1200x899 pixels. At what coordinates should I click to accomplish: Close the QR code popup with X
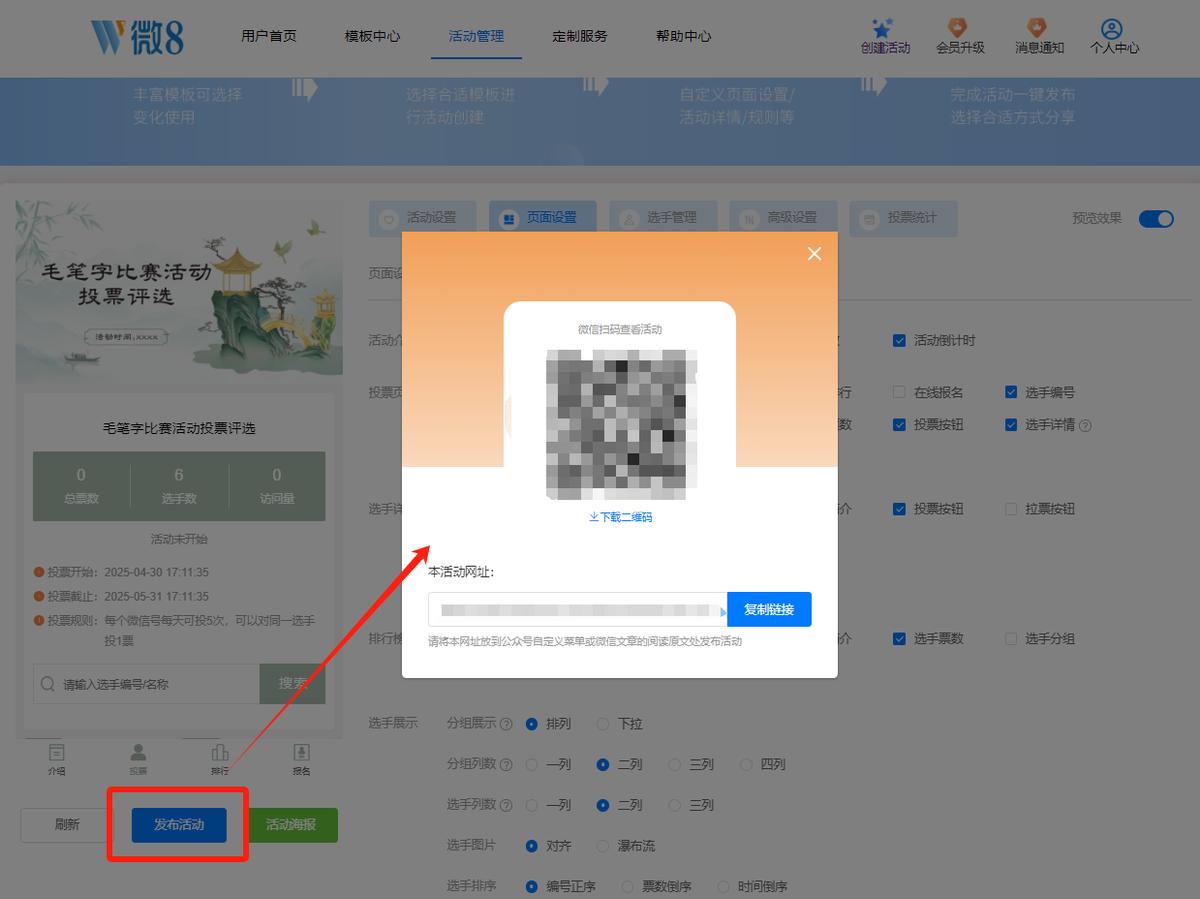(814, 254)
